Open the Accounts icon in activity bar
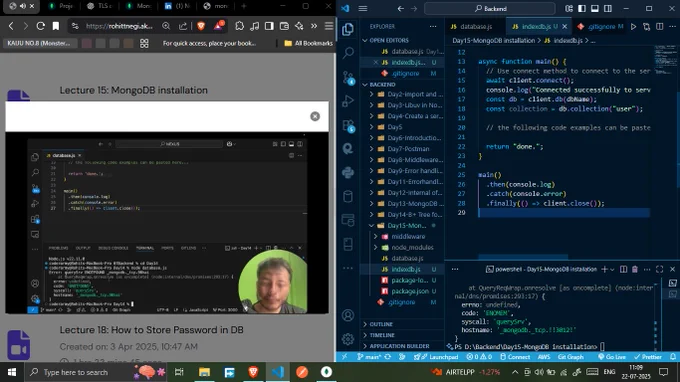Viewport: 680px width, 382px height. [348, 315]
